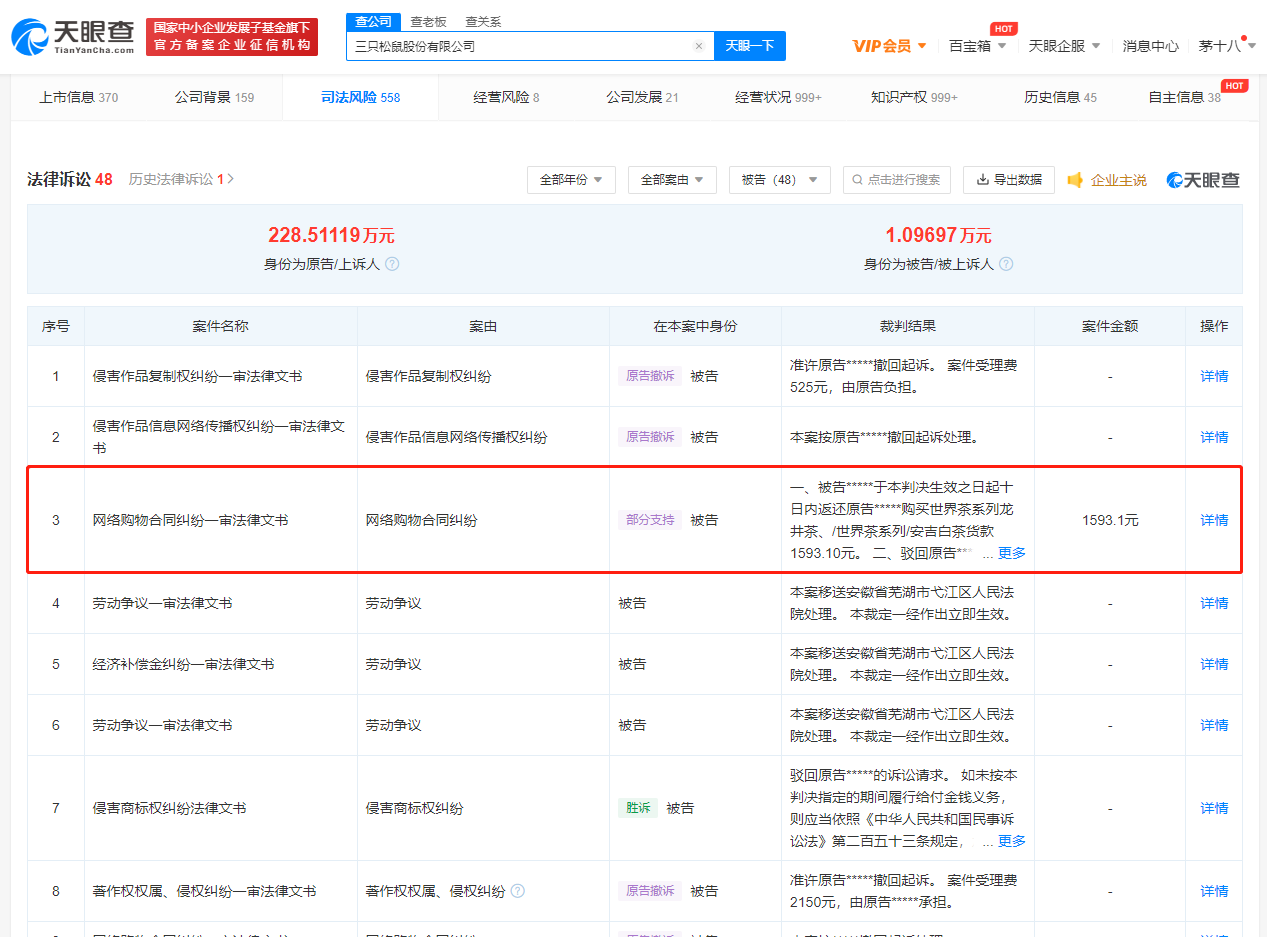The height and width of the screenshot is (937, 1267).
Task: Click the help icon beside 身份为原告/上诉人
Action: (x=392, y=264)
